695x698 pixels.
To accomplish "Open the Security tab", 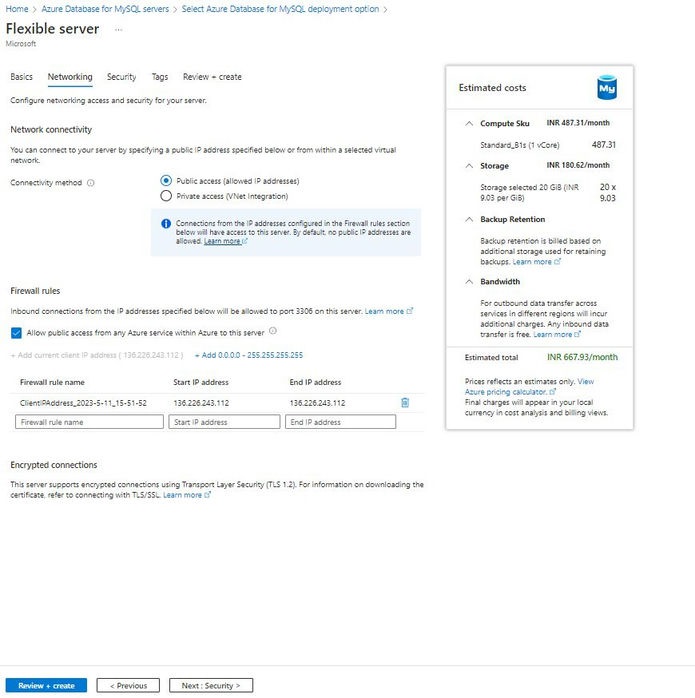I will [122, 77].
